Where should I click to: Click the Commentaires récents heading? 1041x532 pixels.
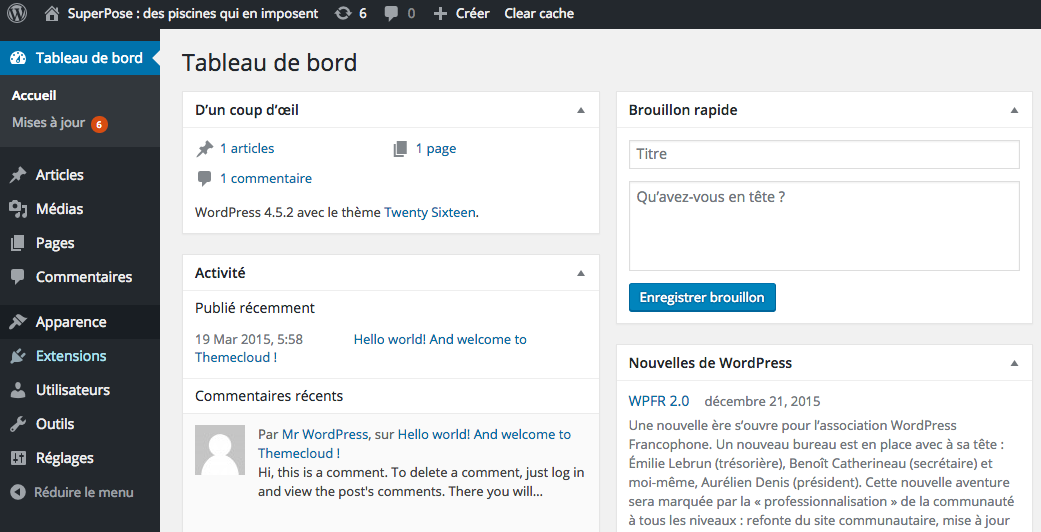tap(269, 396)
